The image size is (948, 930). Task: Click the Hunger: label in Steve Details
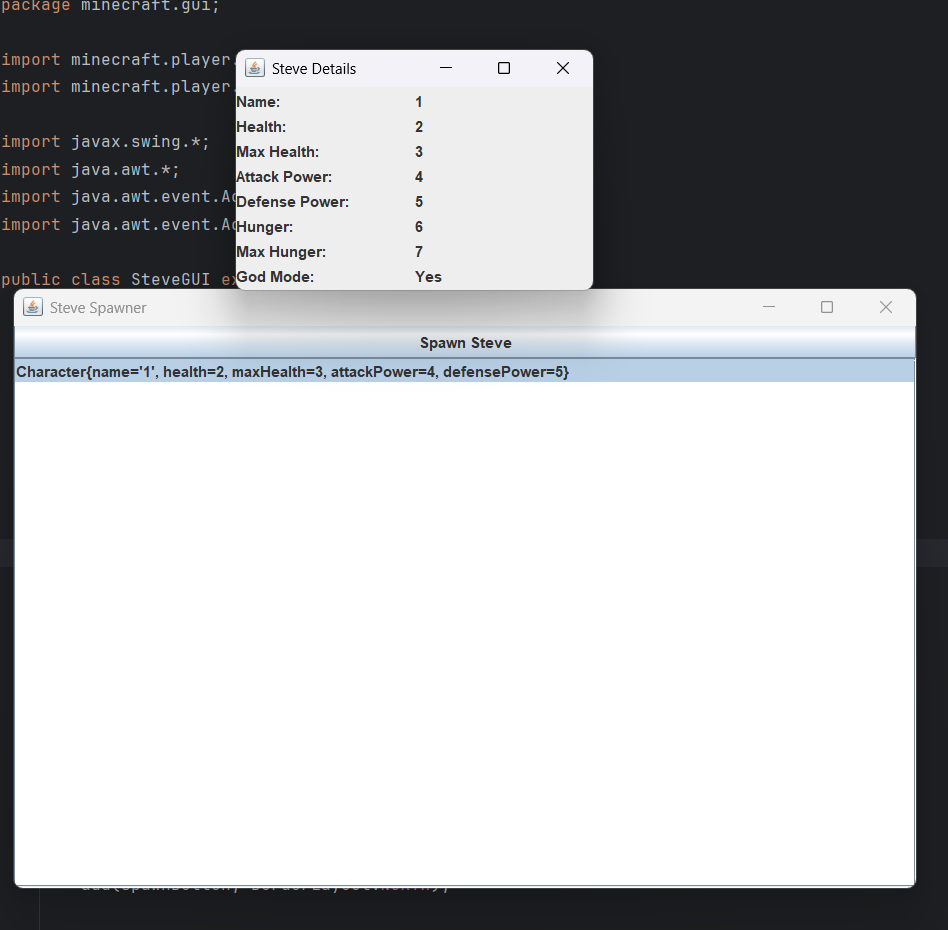point(265,227)
